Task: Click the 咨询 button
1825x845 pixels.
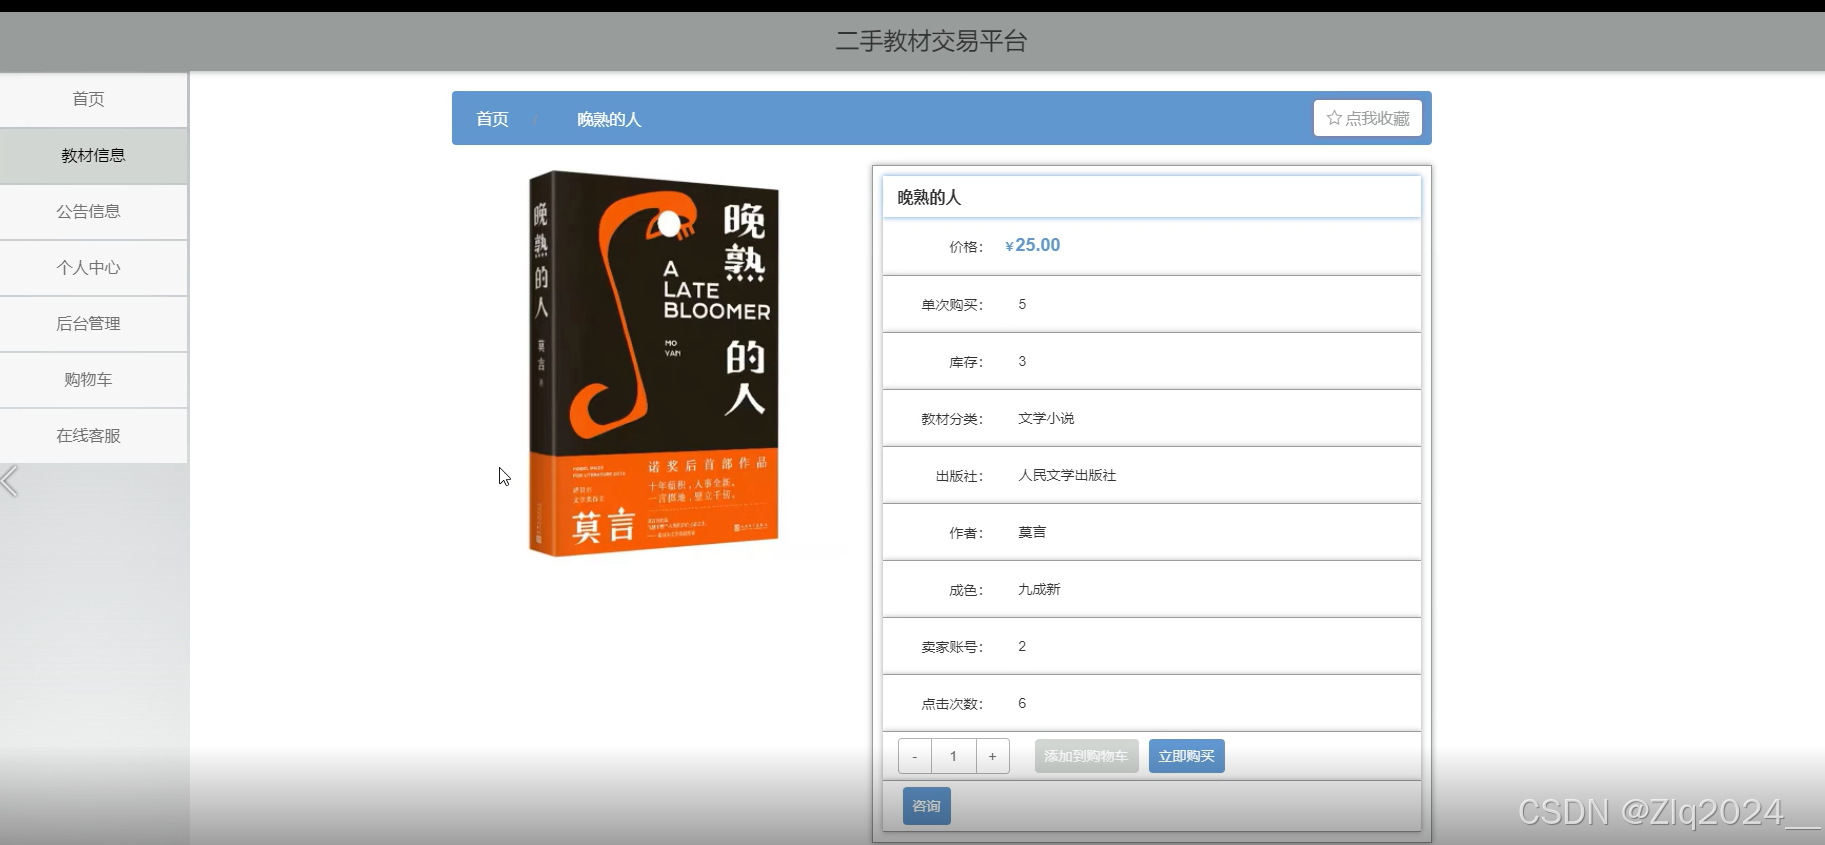Action: click(927, 806)
